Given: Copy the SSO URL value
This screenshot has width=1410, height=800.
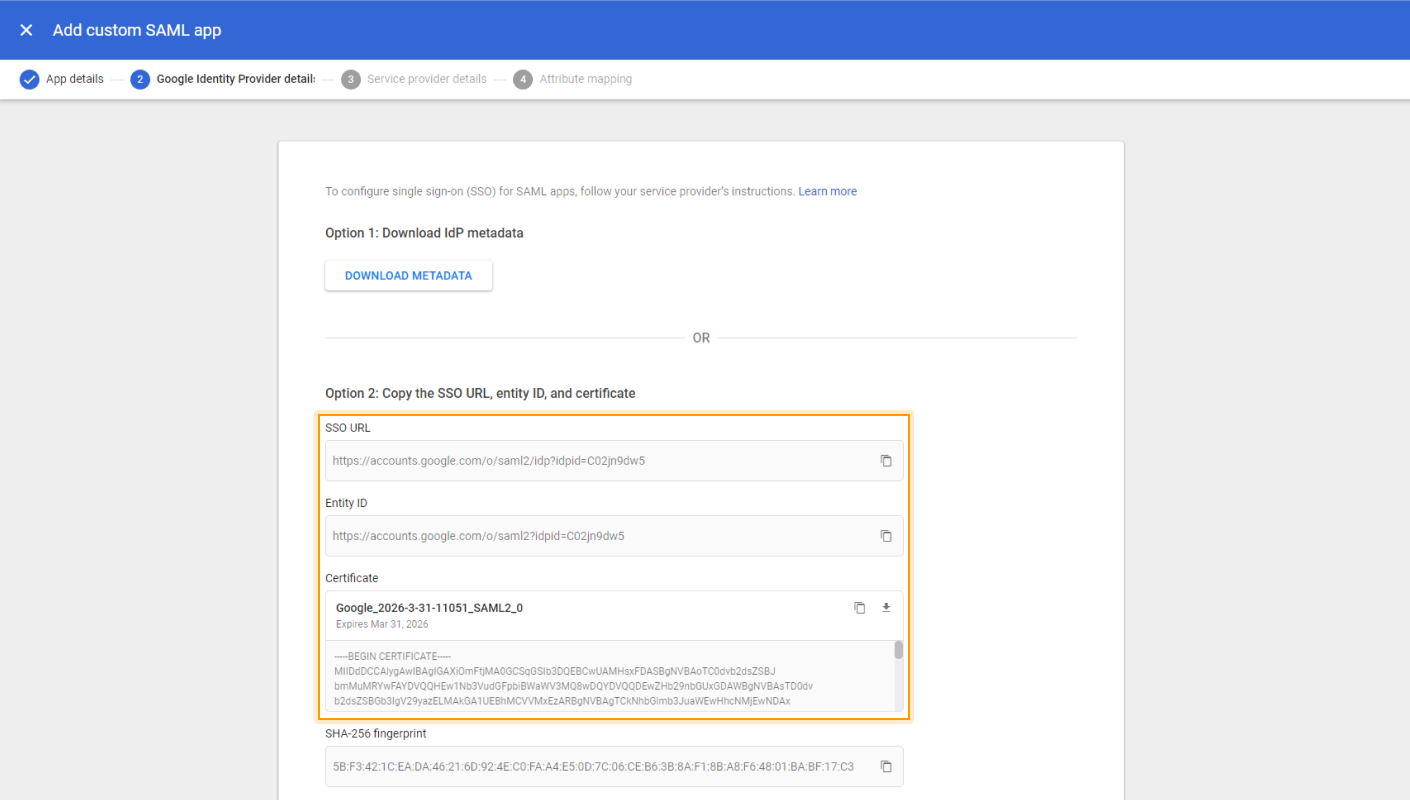Looking at the screenshot, I should click(x=886, y=461).
